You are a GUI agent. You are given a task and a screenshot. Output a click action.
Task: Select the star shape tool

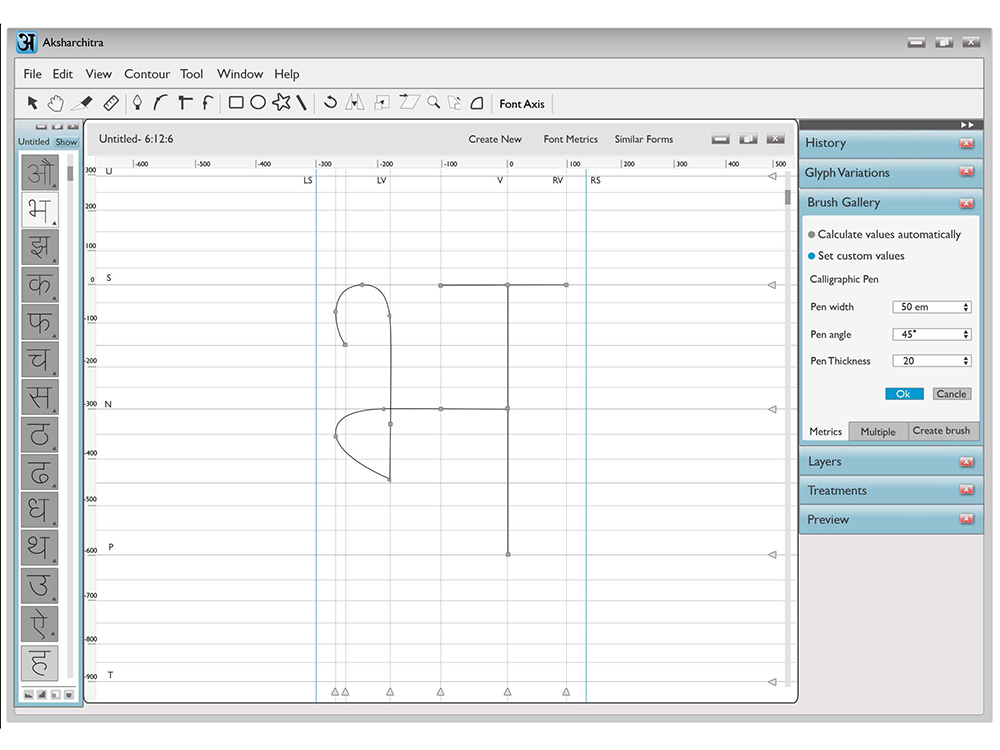click(281, 102)
